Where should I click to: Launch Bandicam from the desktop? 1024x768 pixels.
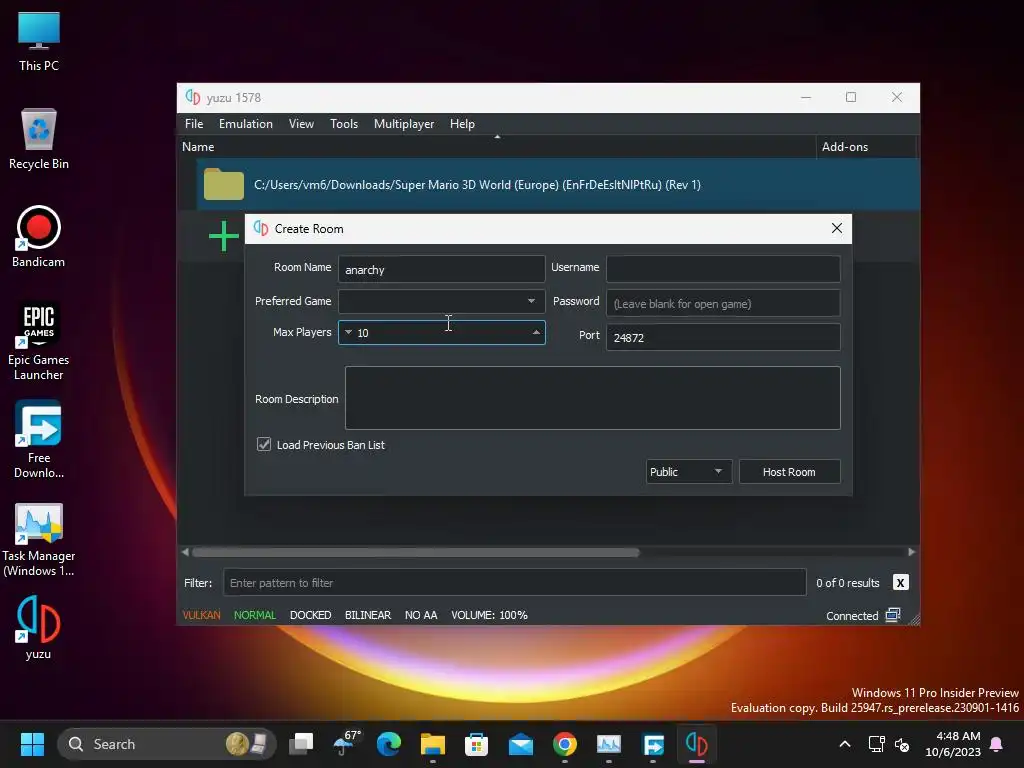coord(39,236)
